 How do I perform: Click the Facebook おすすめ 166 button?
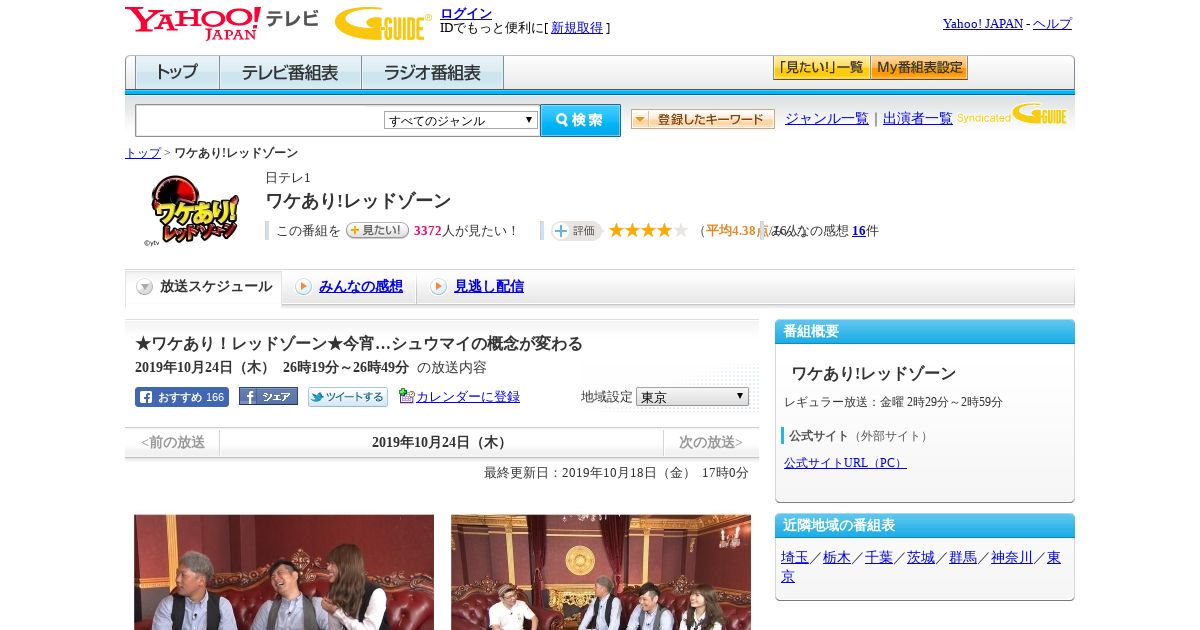tap(182, 397)
